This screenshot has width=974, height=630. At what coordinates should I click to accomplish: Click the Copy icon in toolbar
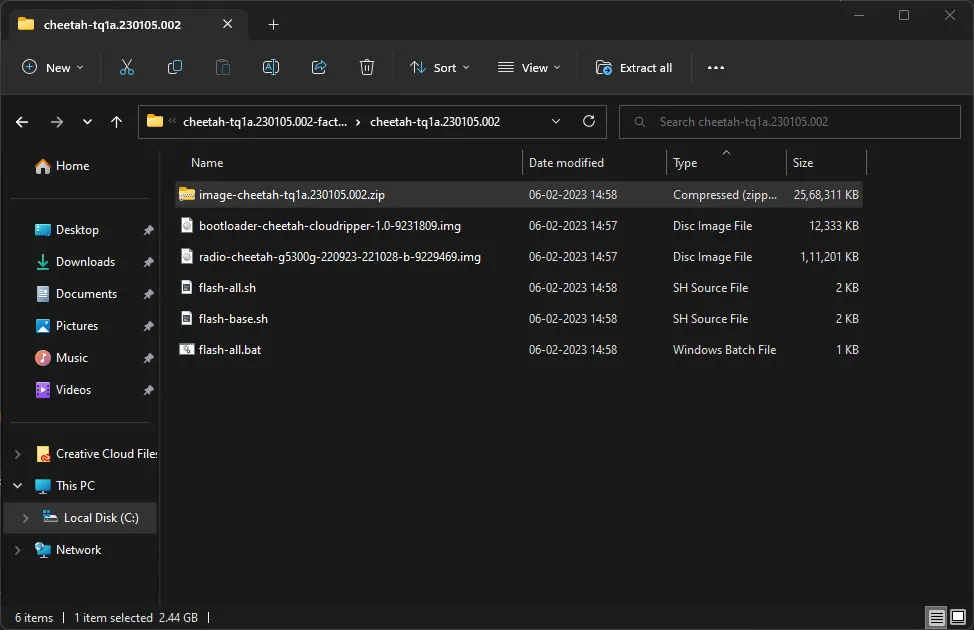tap(175, 67)
